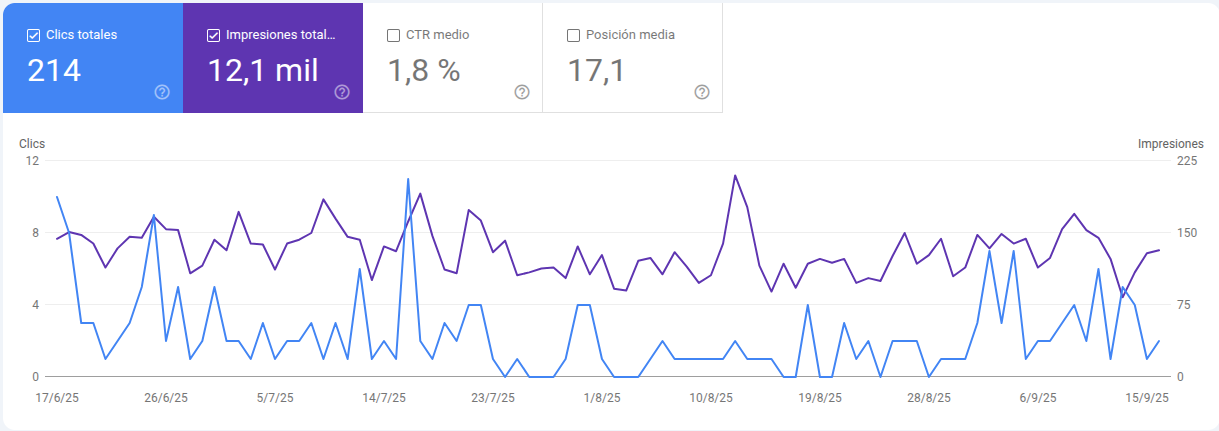
Task: Click the 12,1 mil impressions value
Action: 263,70
